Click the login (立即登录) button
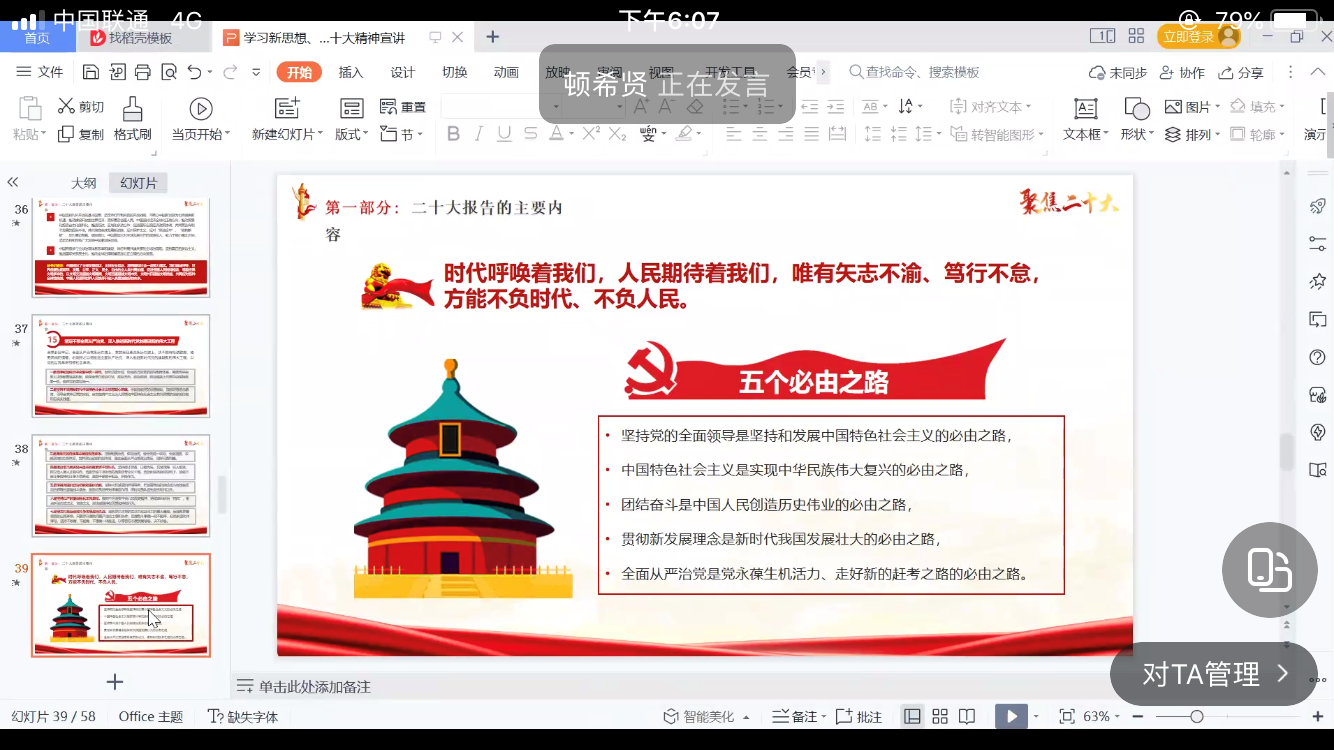The width and height of the screenshot is (1334, 750). (x=1197, y=37)
